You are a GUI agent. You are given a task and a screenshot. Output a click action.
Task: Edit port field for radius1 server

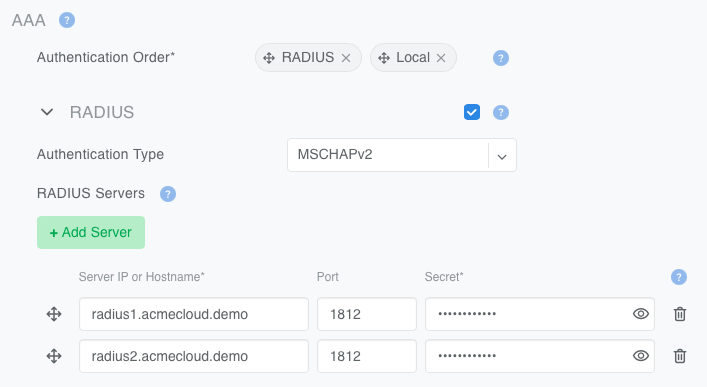coord(367,314)
